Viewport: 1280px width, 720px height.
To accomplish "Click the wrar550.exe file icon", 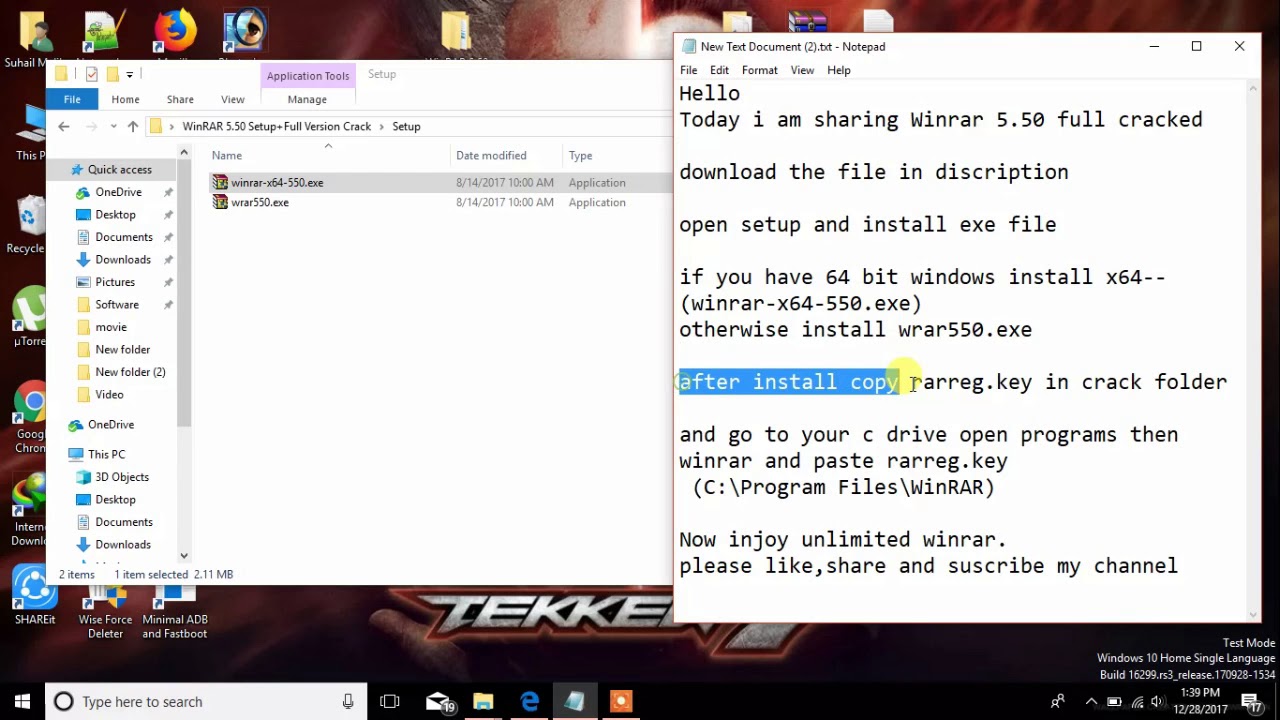I will click(220, 202).
